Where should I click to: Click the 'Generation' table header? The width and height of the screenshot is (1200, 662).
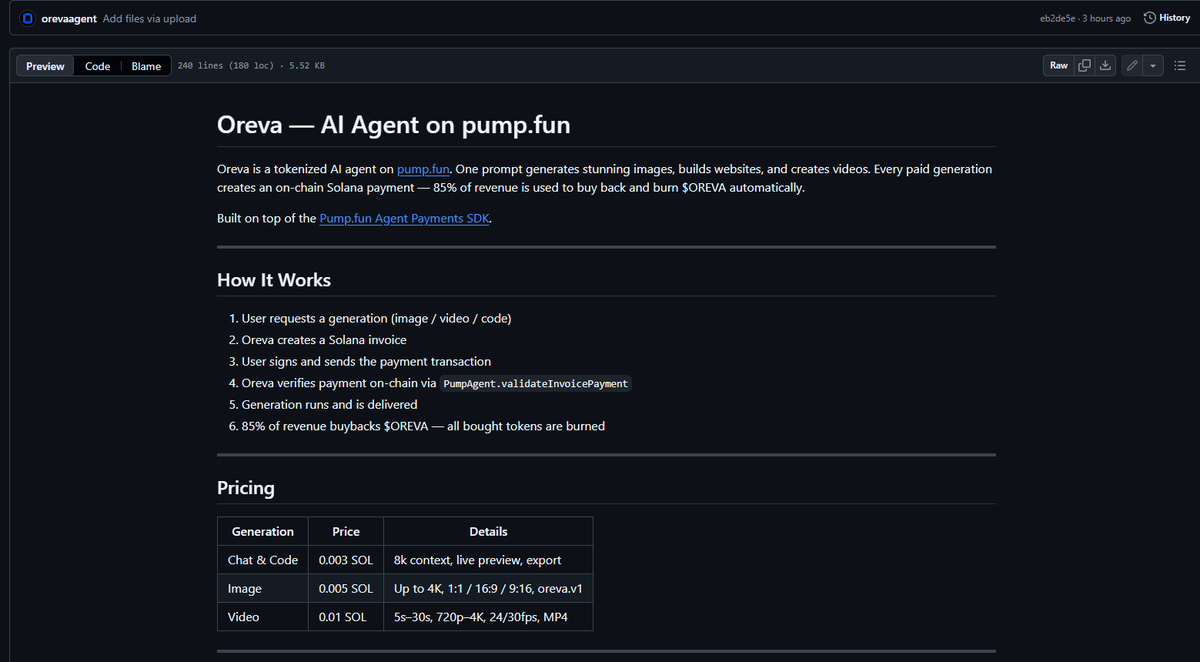pyautogui.click(x=263, y=532)
